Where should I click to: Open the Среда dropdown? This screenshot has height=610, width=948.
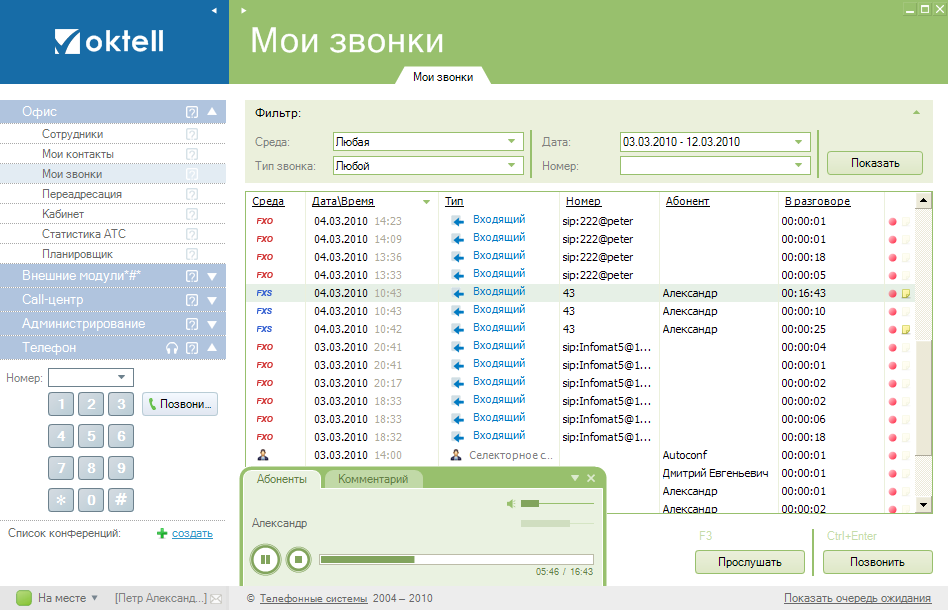513,142
